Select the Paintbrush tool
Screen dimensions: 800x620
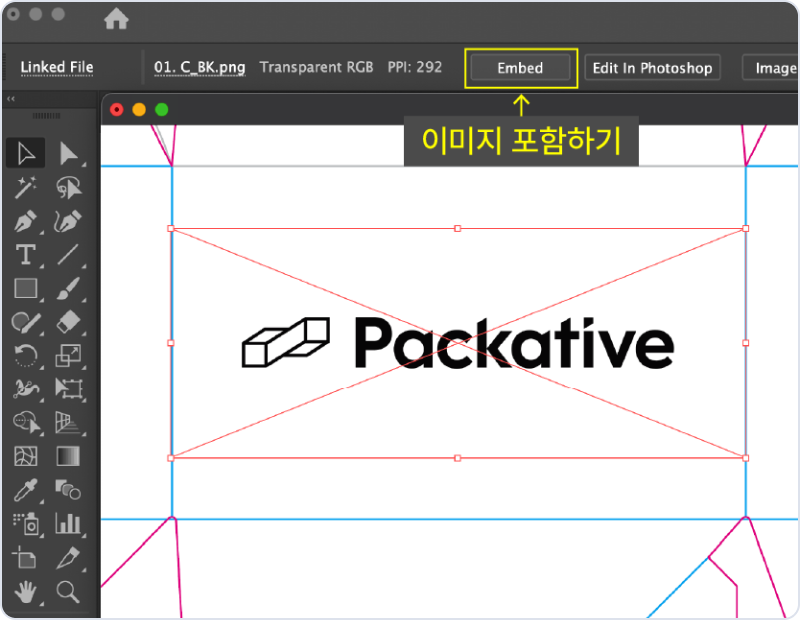tap(68, 288)
